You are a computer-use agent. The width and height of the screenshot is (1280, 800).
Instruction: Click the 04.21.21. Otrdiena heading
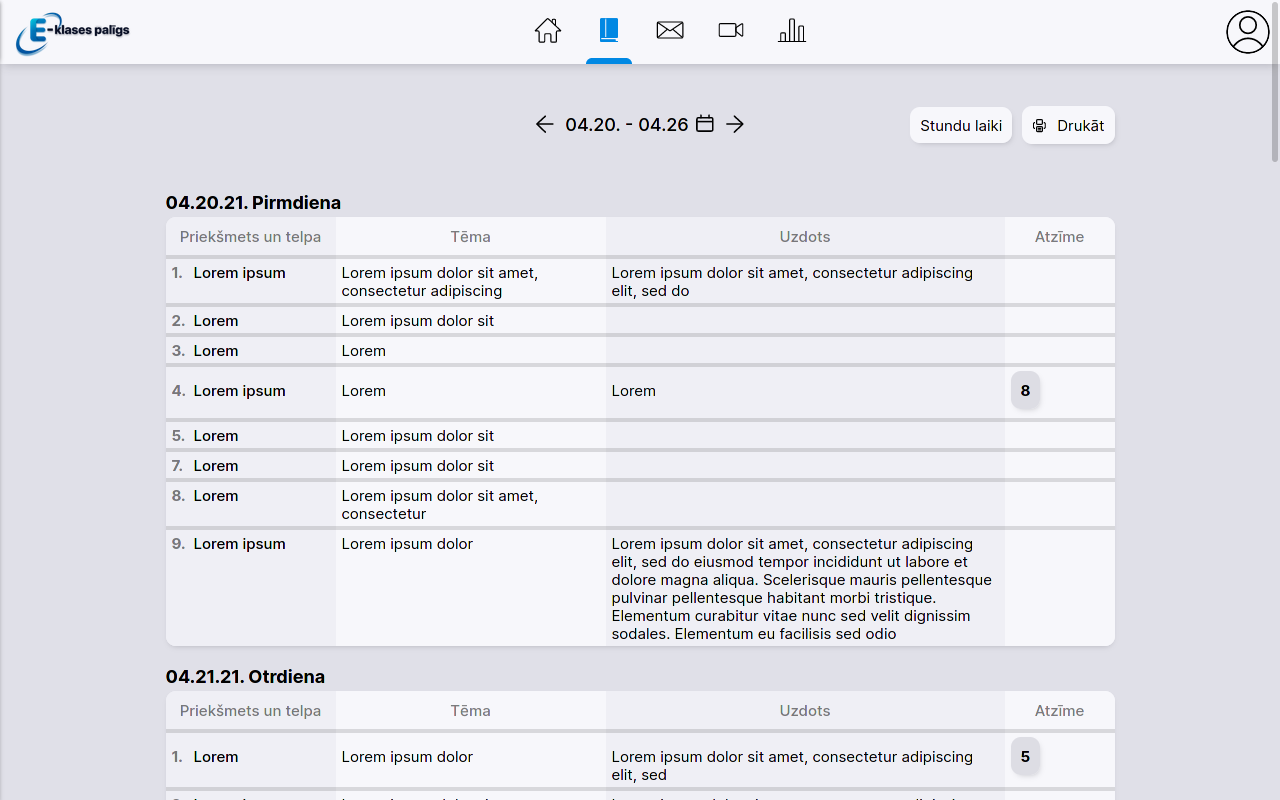click(245, 677)
